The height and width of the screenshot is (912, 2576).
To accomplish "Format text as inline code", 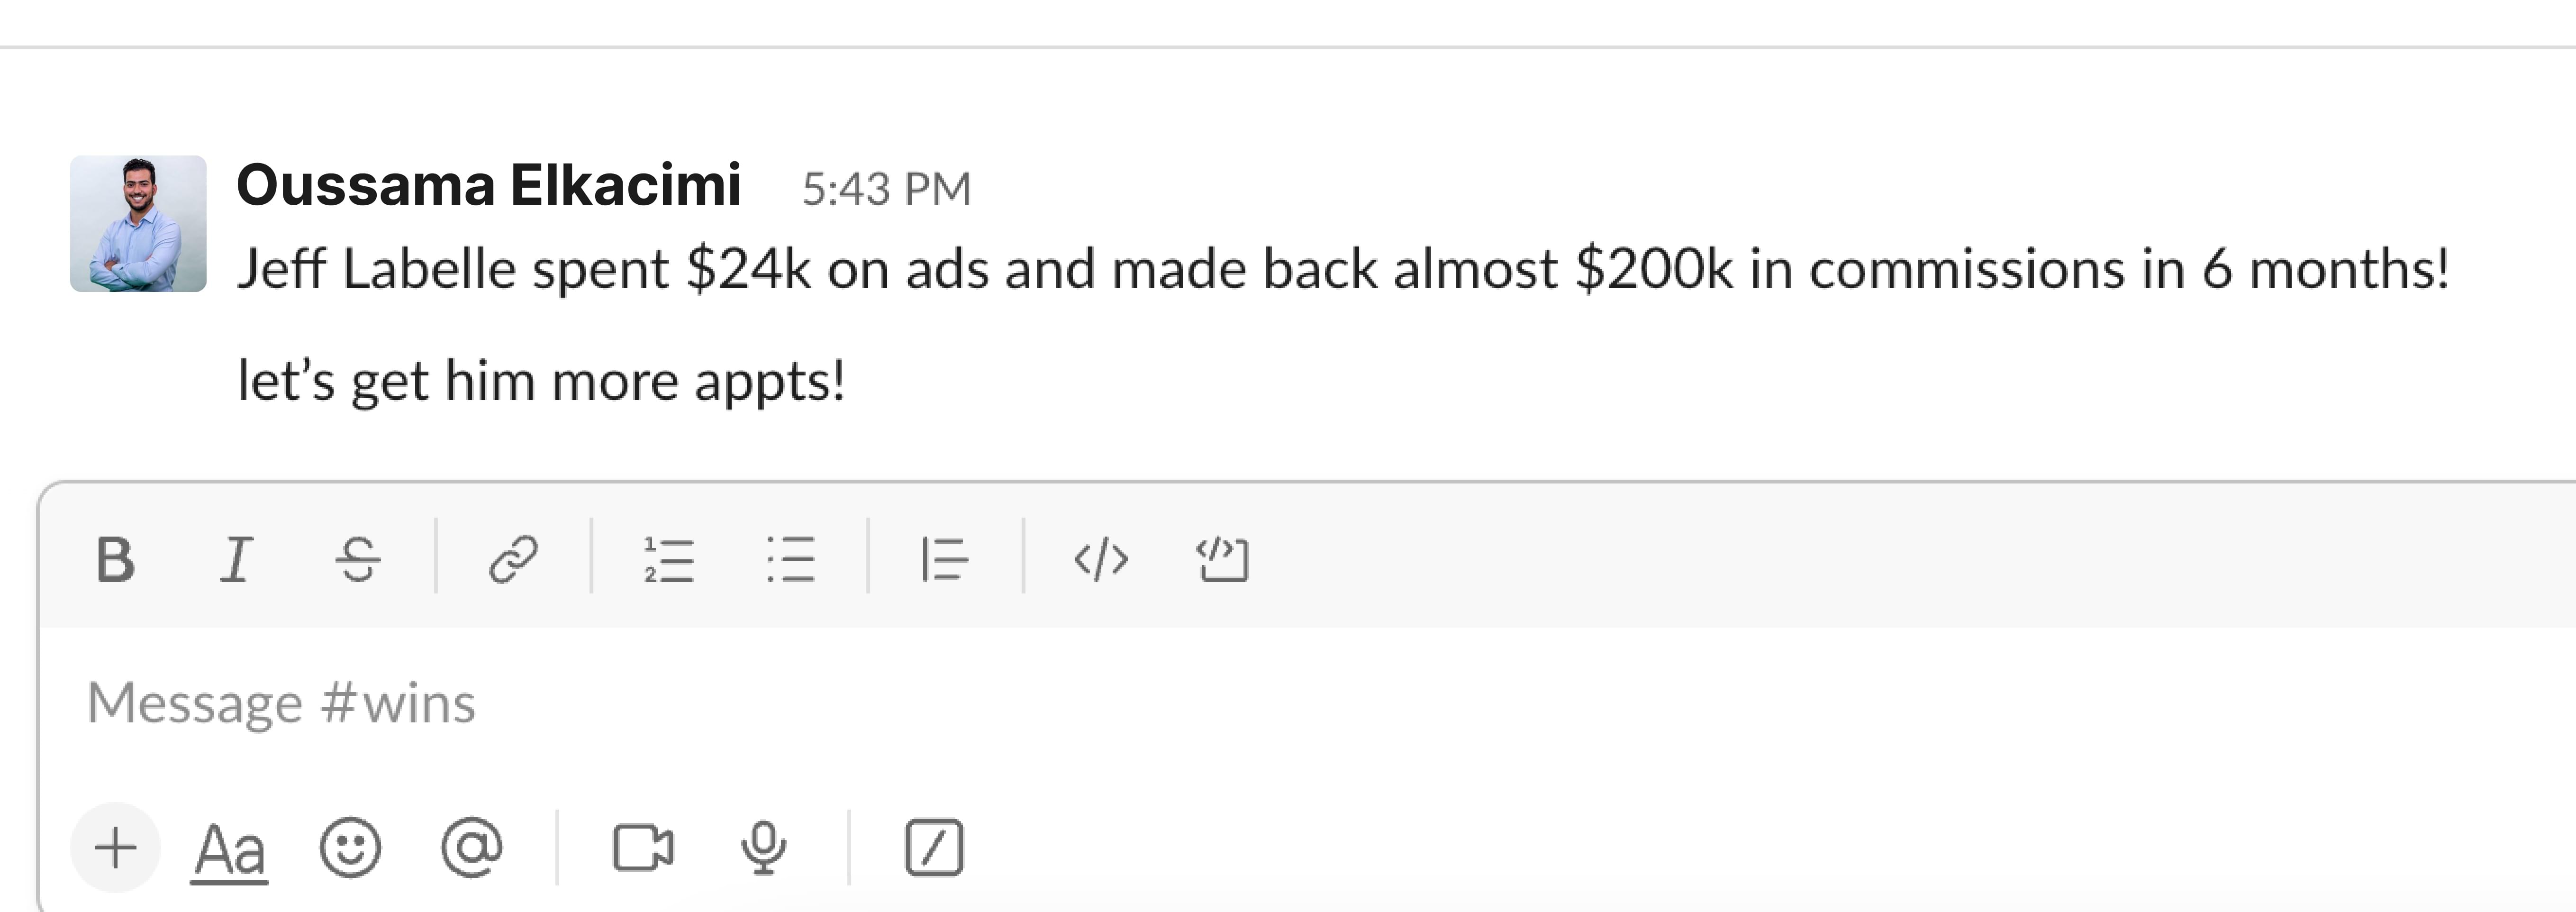I will (x=1100, y=558).
